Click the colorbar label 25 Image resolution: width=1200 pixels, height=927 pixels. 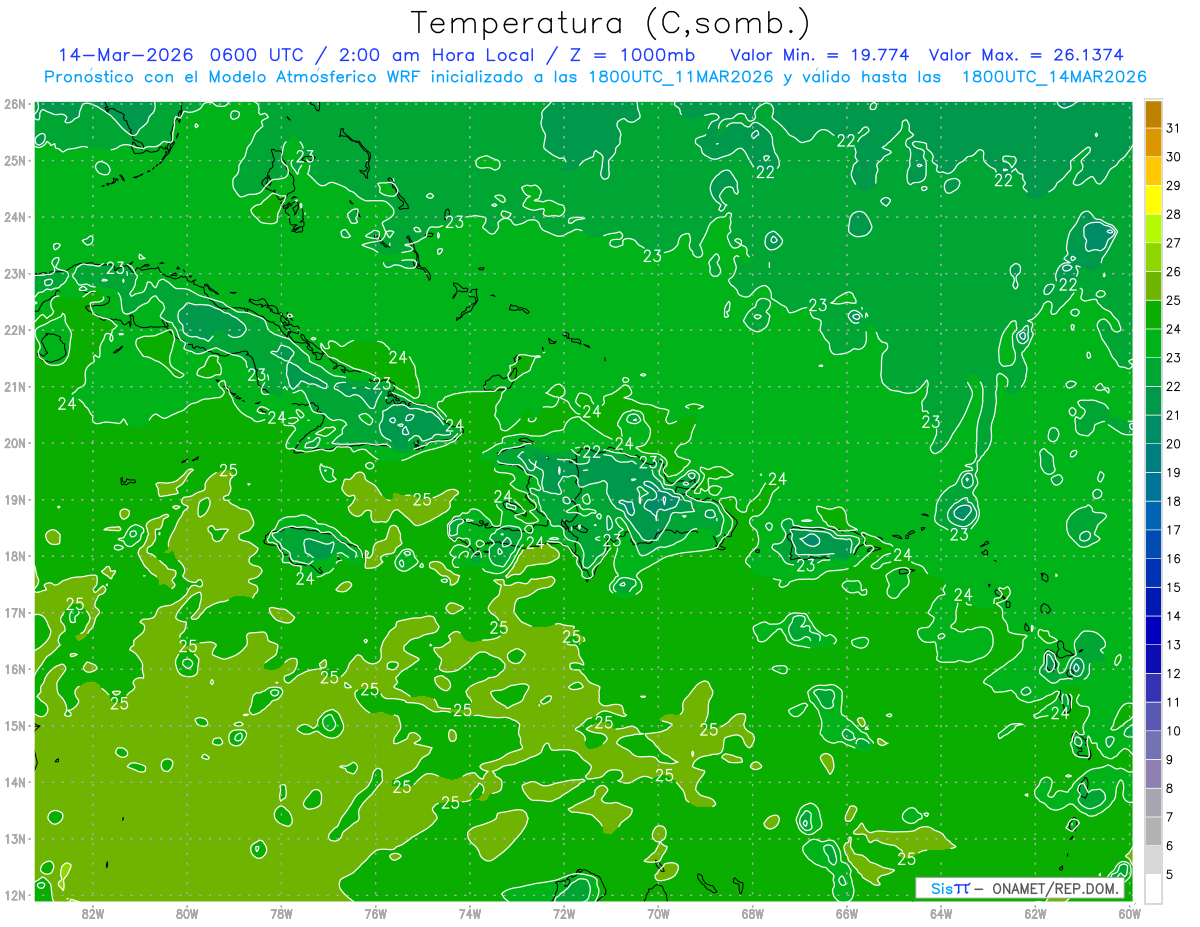click(x=1173, y=300)
